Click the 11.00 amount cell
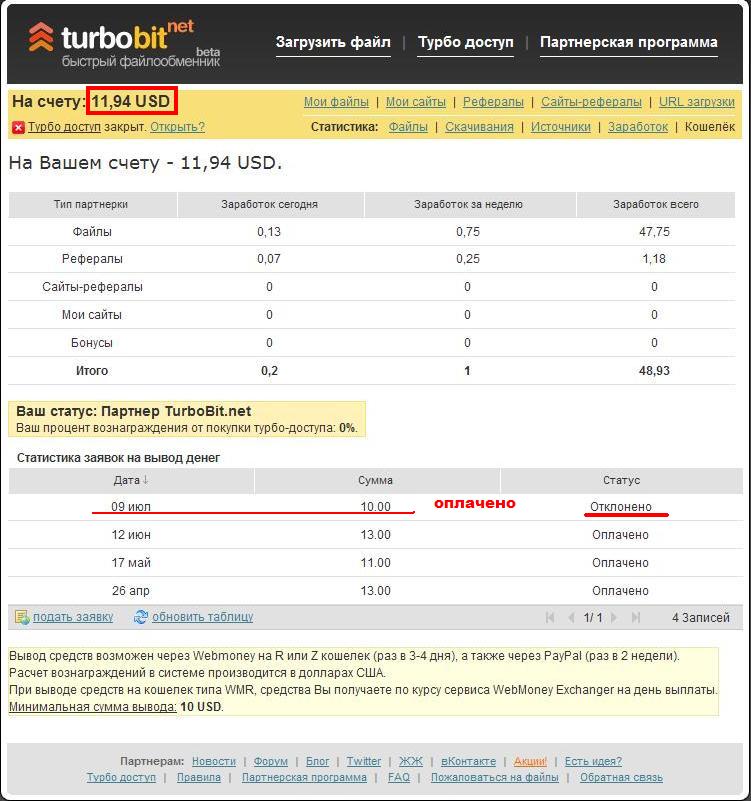751x801 pixels. click(x=376, y=563)
